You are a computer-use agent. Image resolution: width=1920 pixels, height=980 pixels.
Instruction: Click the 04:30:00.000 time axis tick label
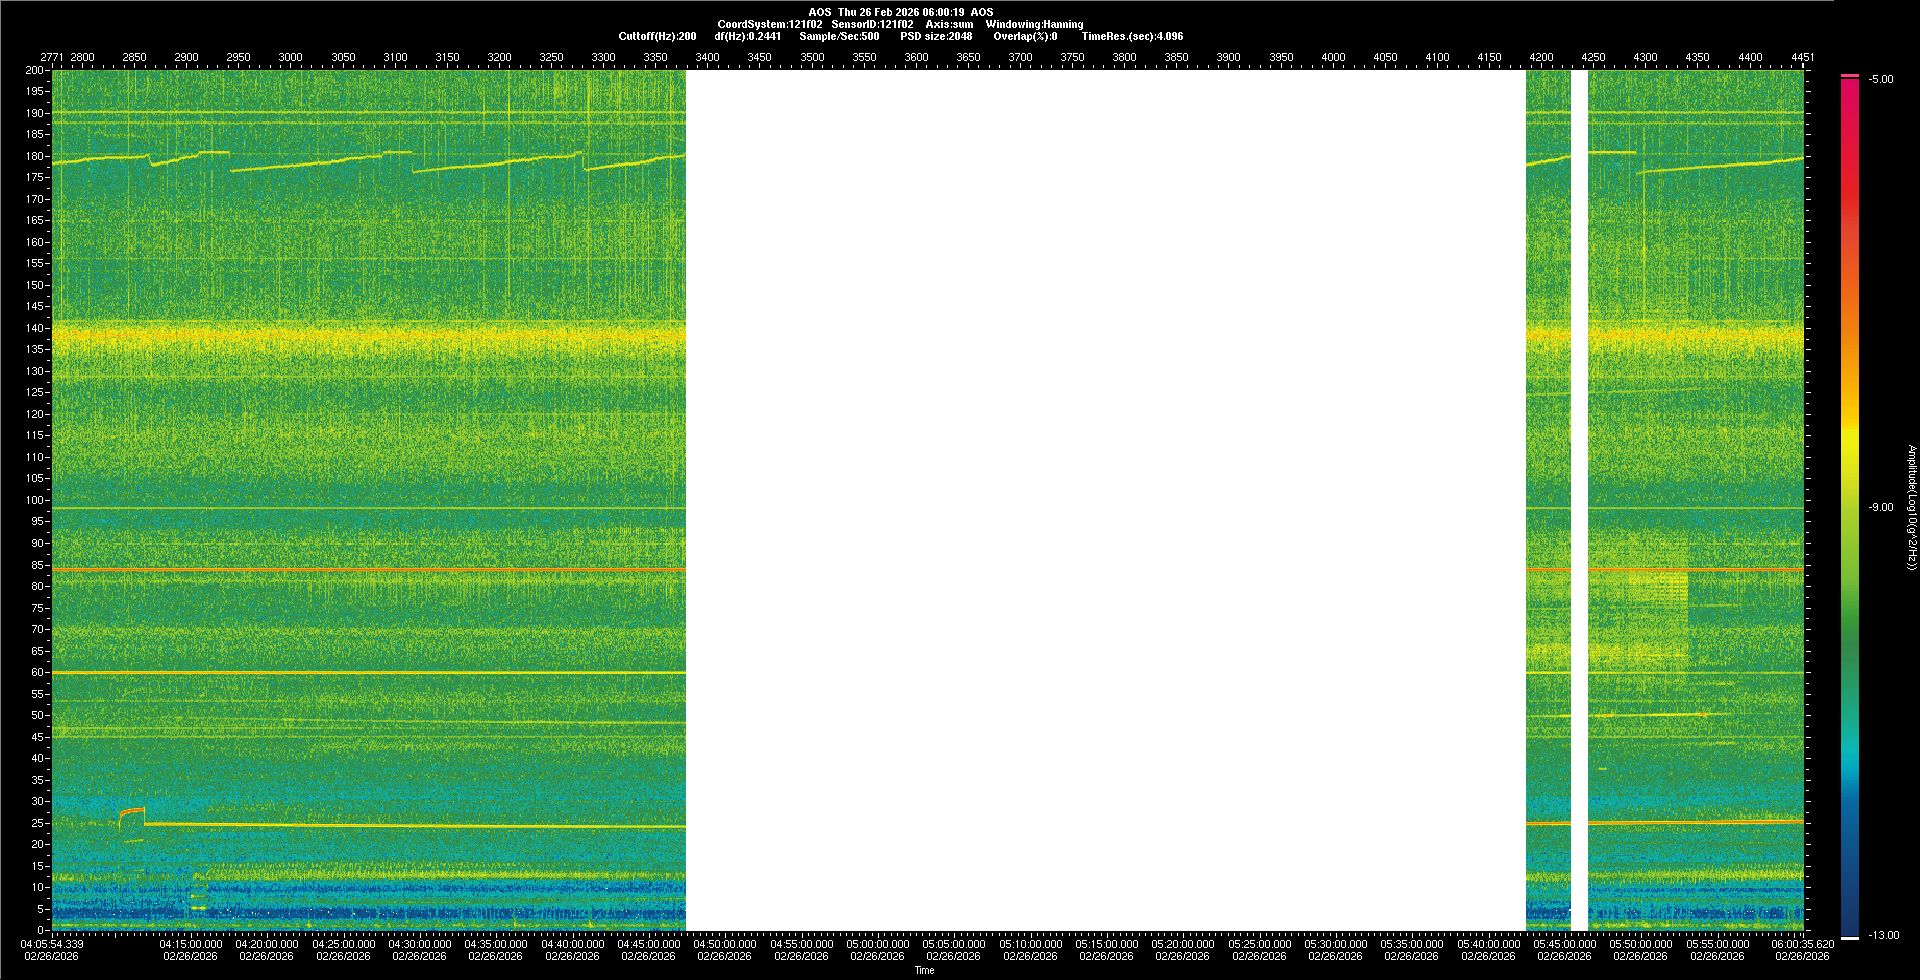point(419,944)
